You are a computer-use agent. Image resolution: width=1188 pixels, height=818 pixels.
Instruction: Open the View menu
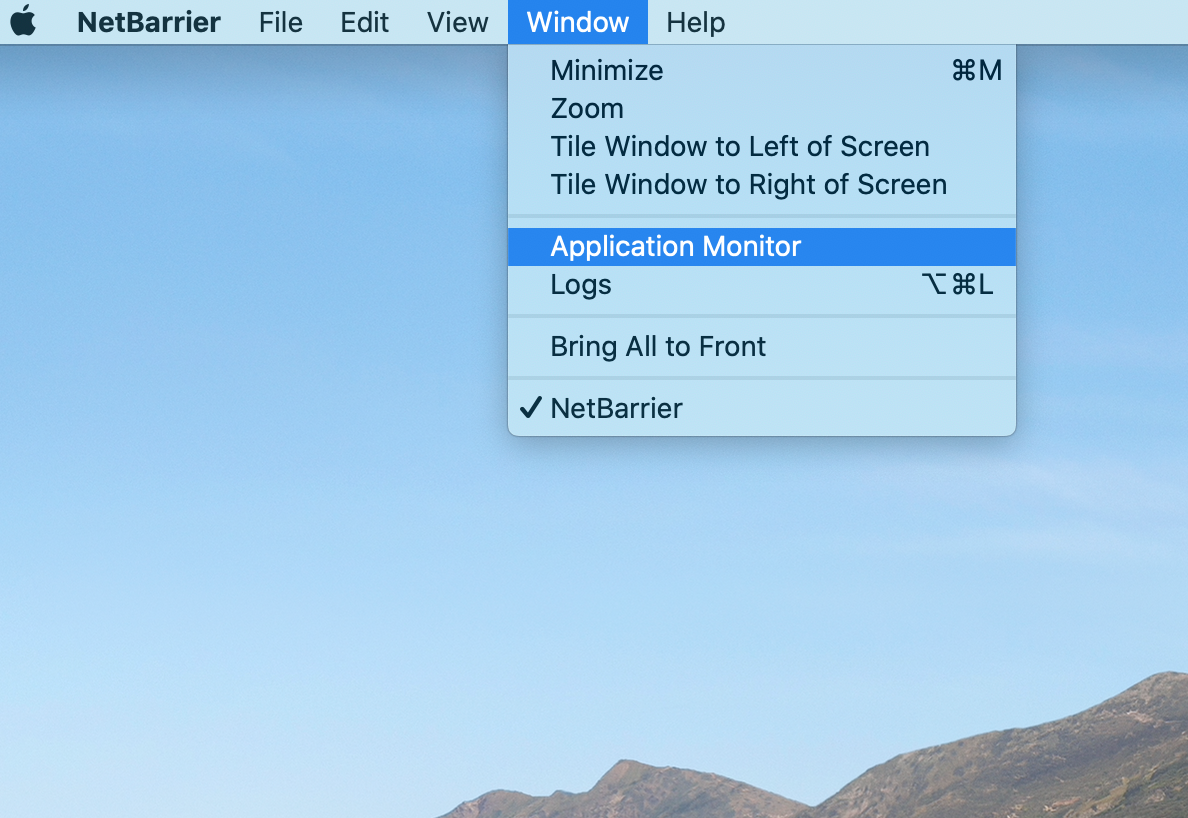click(457, 22)
